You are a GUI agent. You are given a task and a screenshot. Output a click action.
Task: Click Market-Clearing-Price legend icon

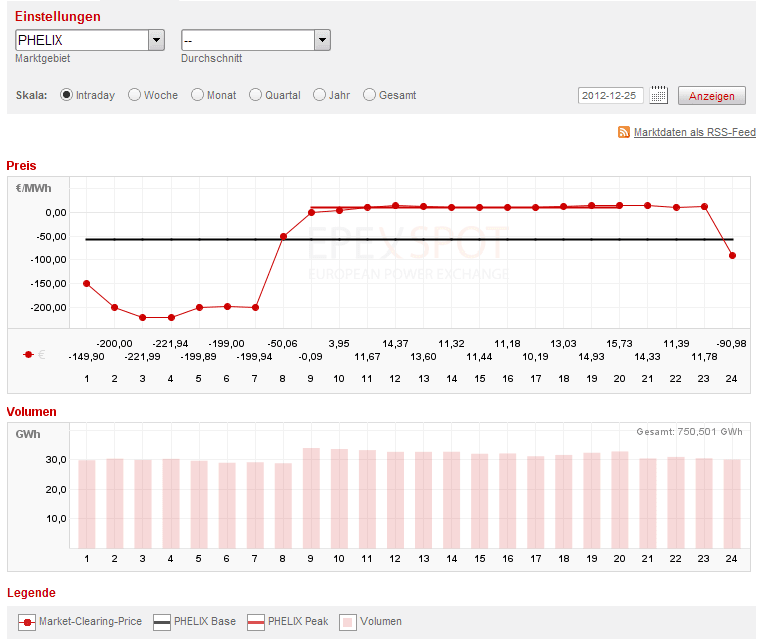(x=27, y=622)
